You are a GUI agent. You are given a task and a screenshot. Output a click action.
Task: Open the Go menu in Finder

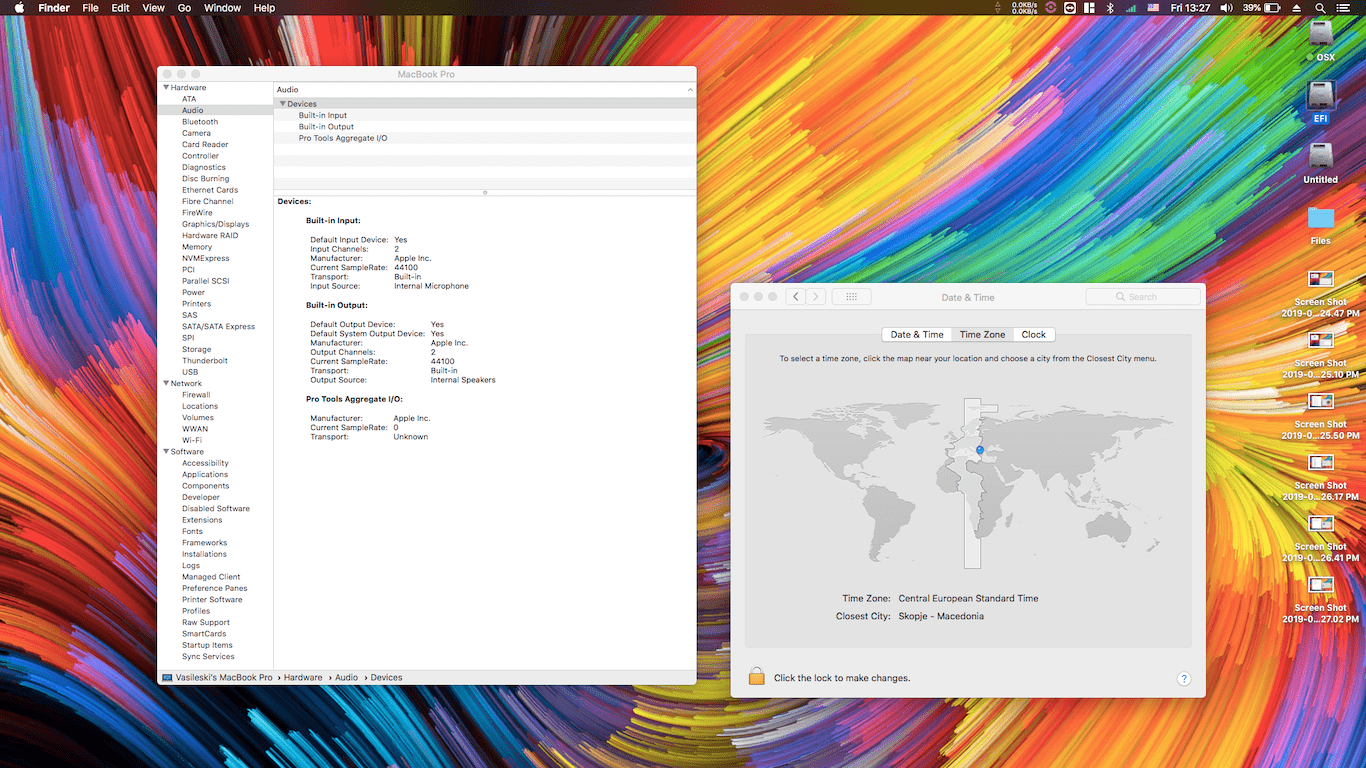(184, 7)
